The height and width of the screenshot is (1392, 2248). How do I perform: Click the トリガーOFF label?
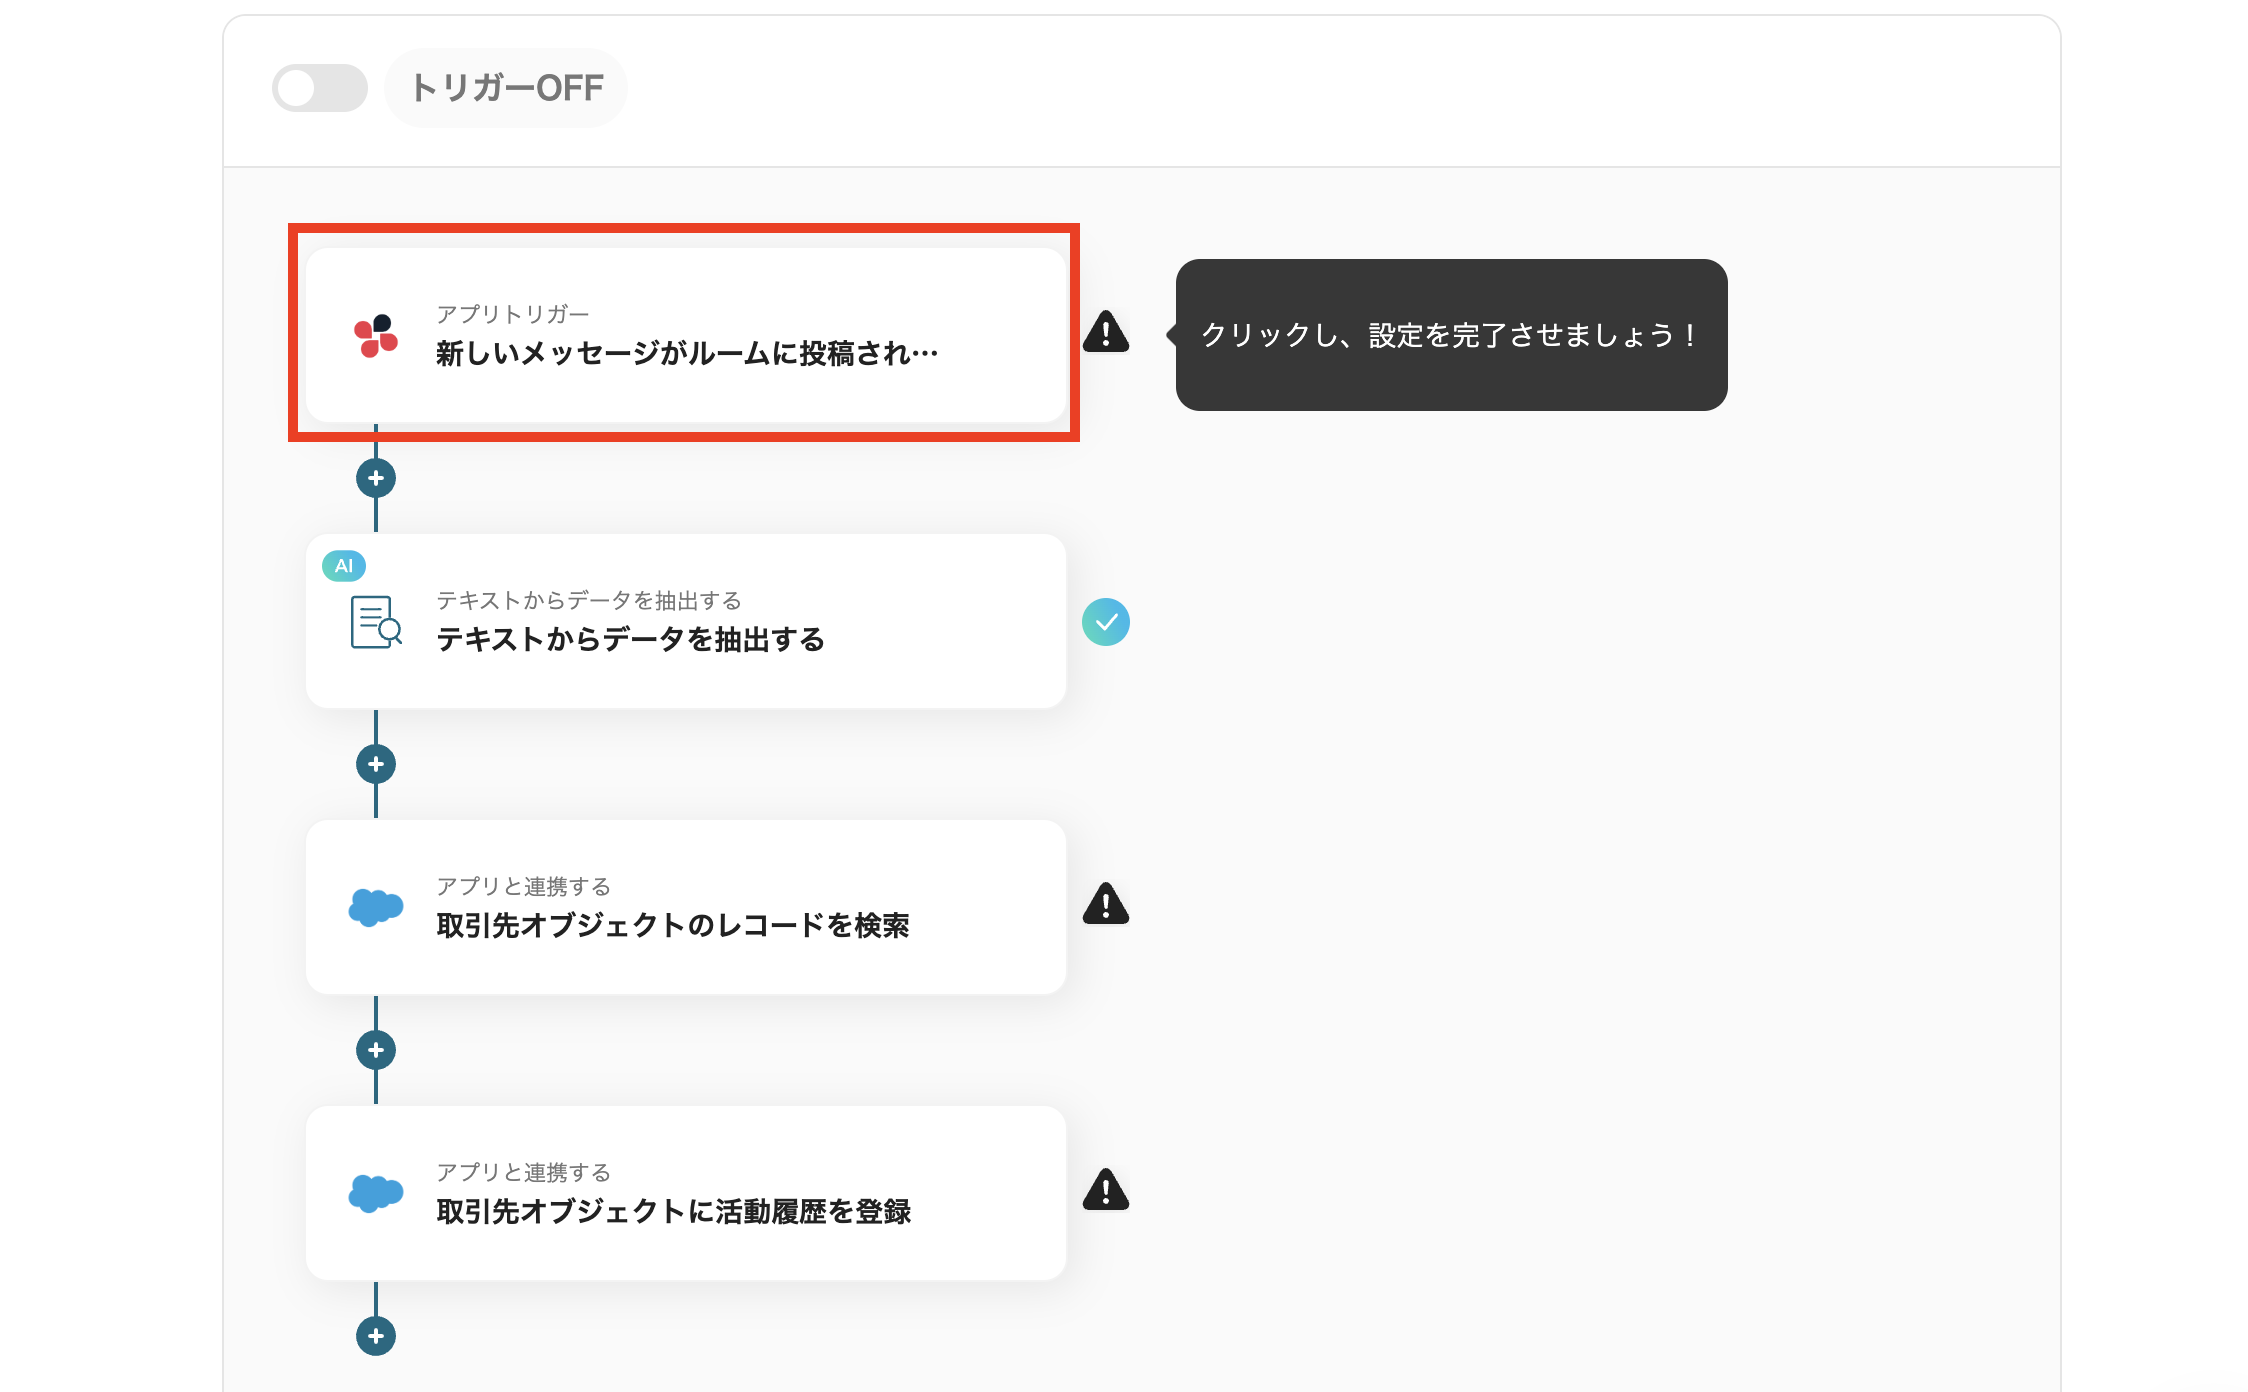point(507,88)
